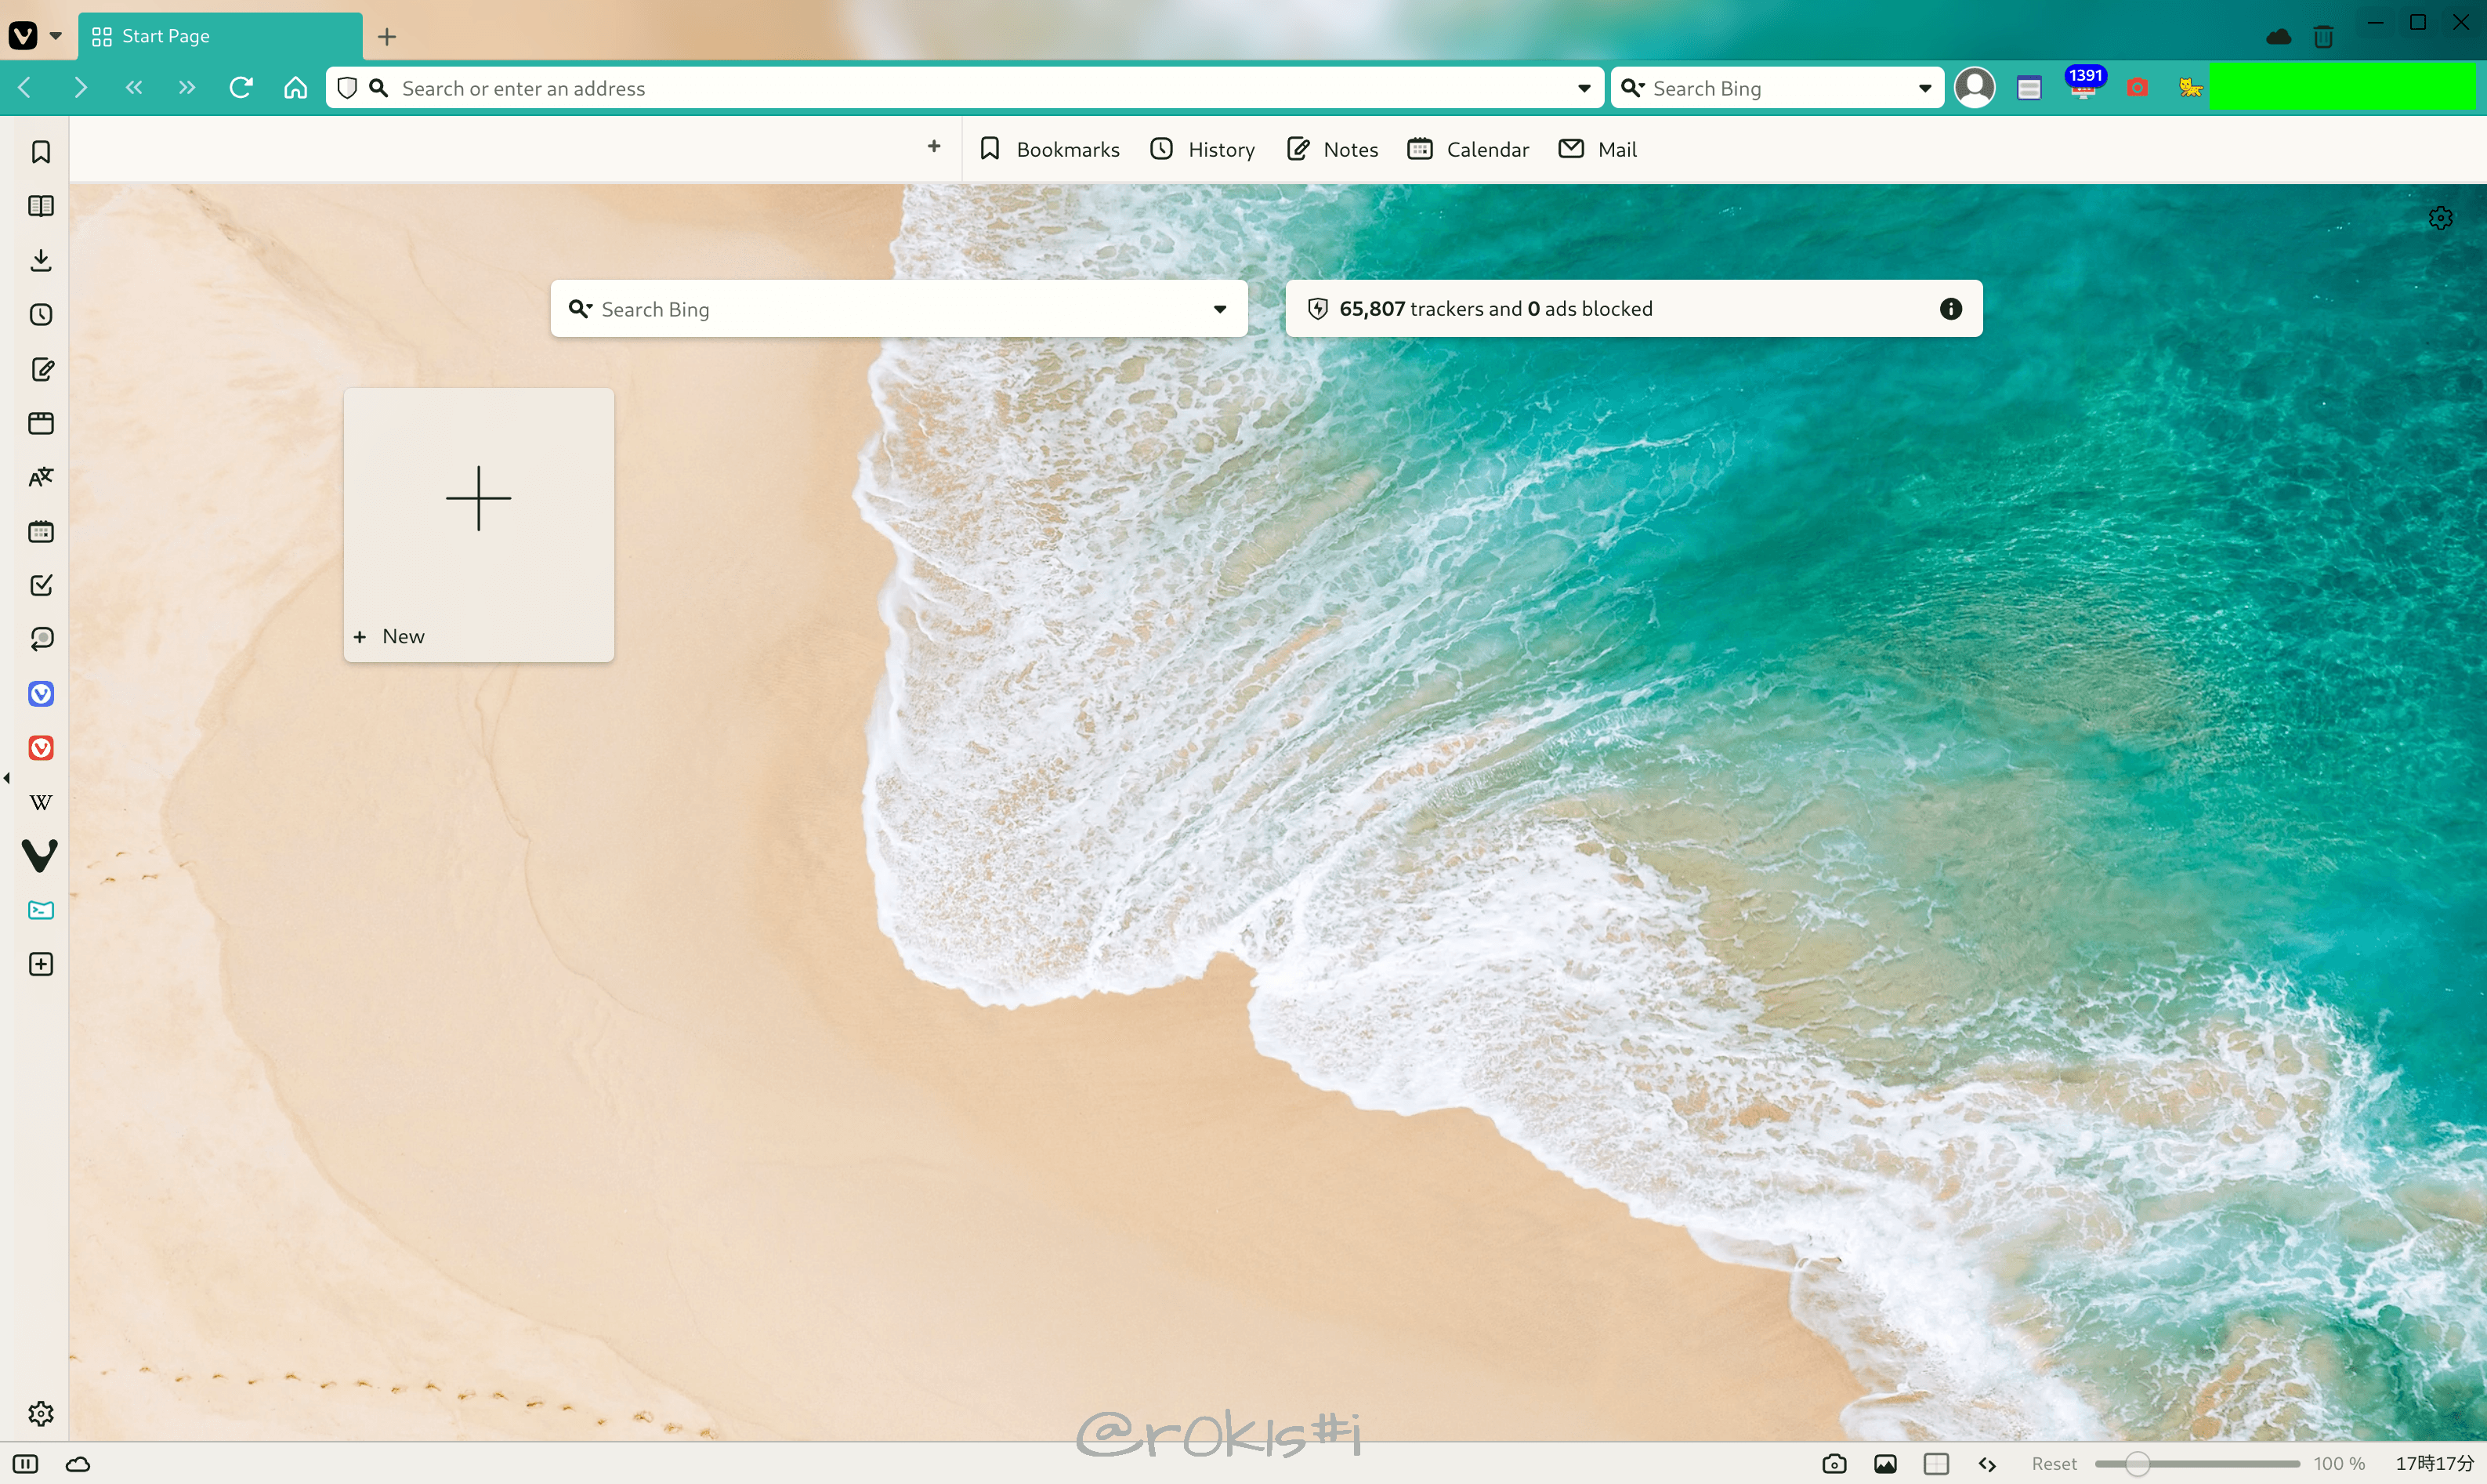Open the Bookmarks panel in sidebar
The height and width of the screenshot is (1484, 2487).
click(41, 152)
